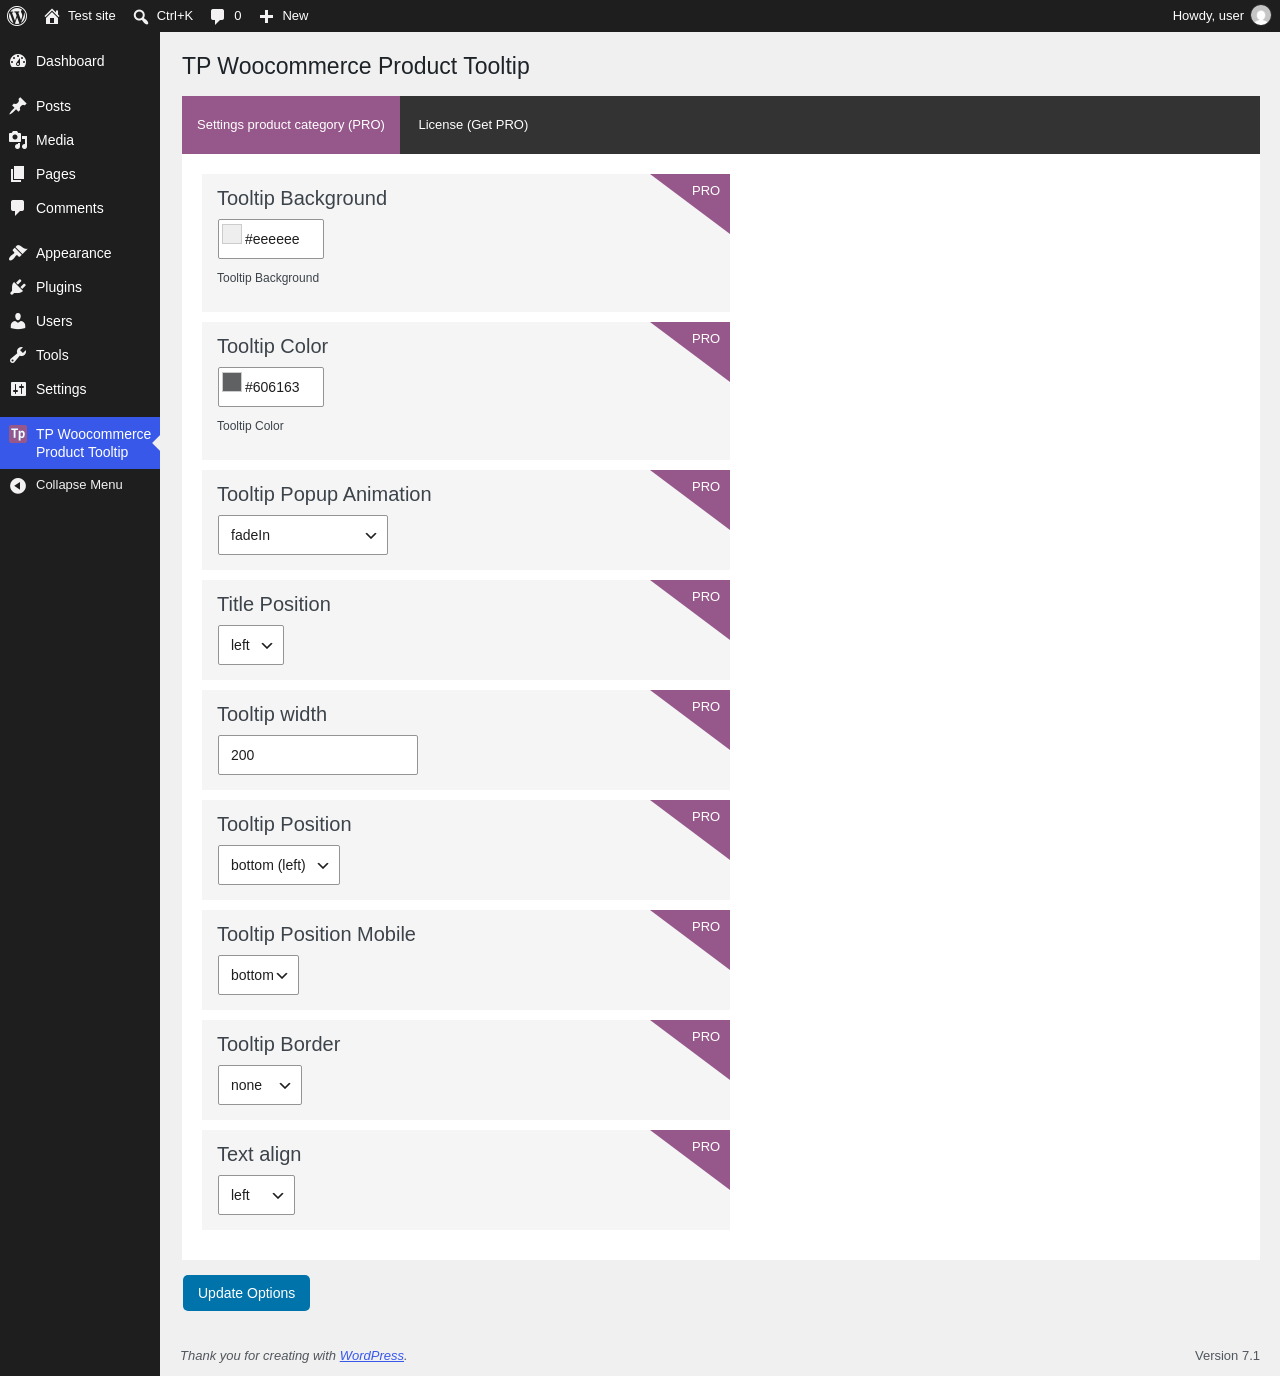
Task: Click the #606163 hex value field
Action: (272, 387)
